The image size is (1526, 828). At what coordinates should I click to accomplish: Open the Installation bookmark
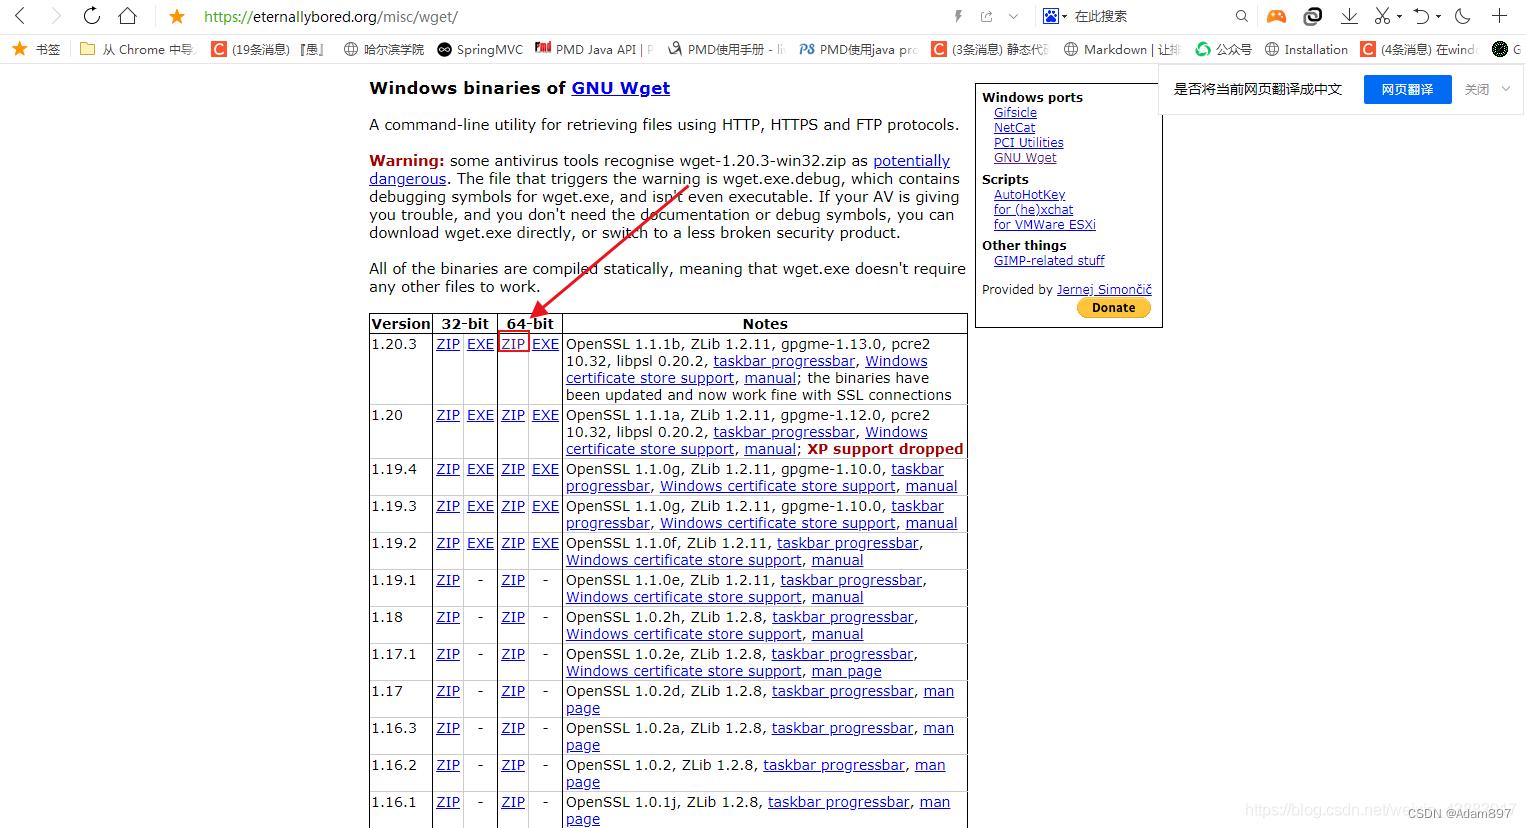pos(1306,49)
